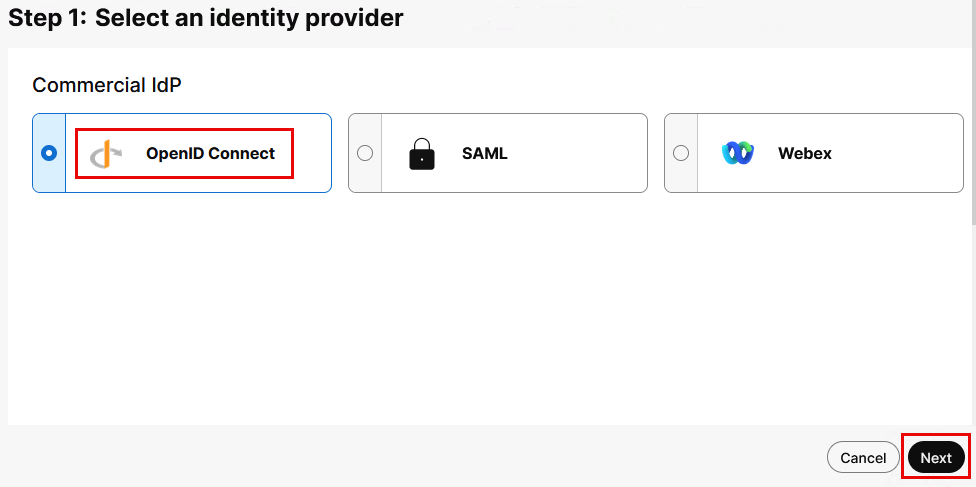
Task: Choose the Webex radio button
Action: (681, 153)
